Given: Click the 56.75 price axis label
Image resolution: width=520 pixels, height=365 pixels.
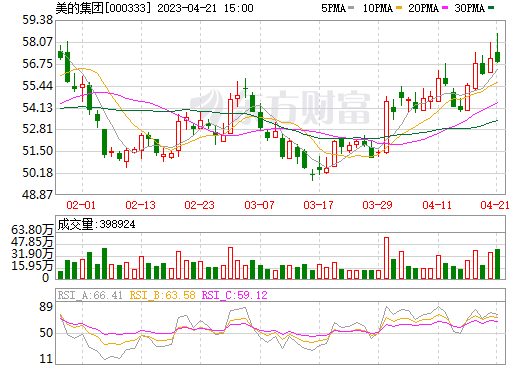Looking at the screenshot, I should [38, 64].
